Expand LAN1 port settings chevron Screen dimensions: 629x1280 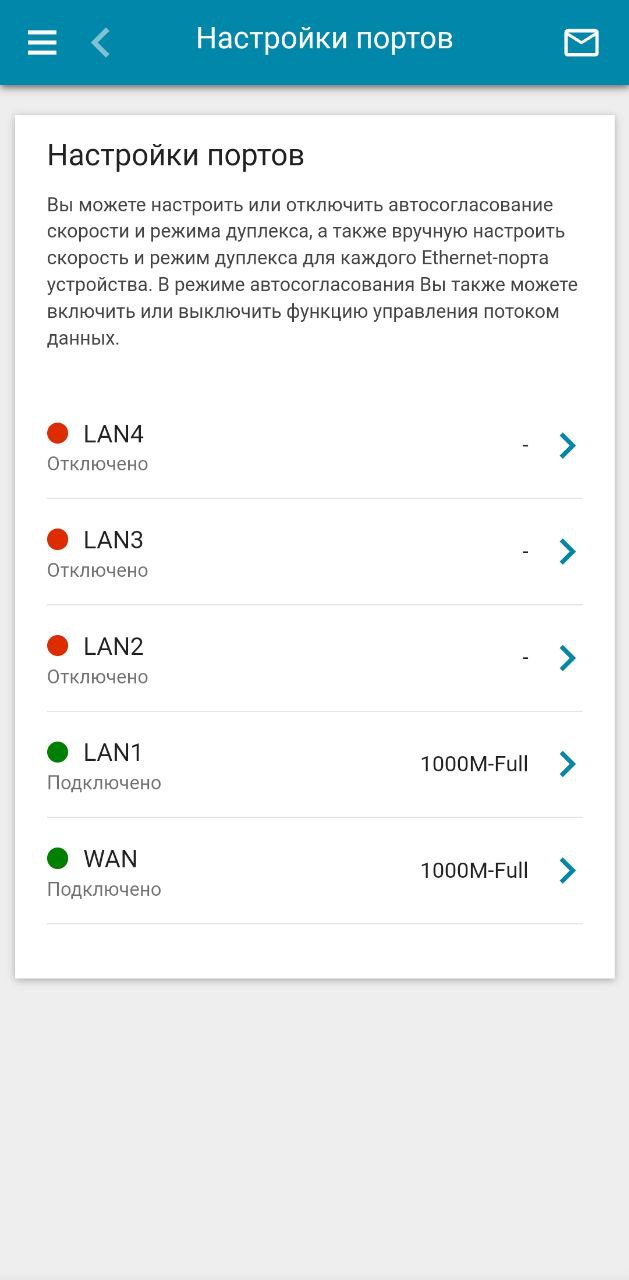[567, 764]
